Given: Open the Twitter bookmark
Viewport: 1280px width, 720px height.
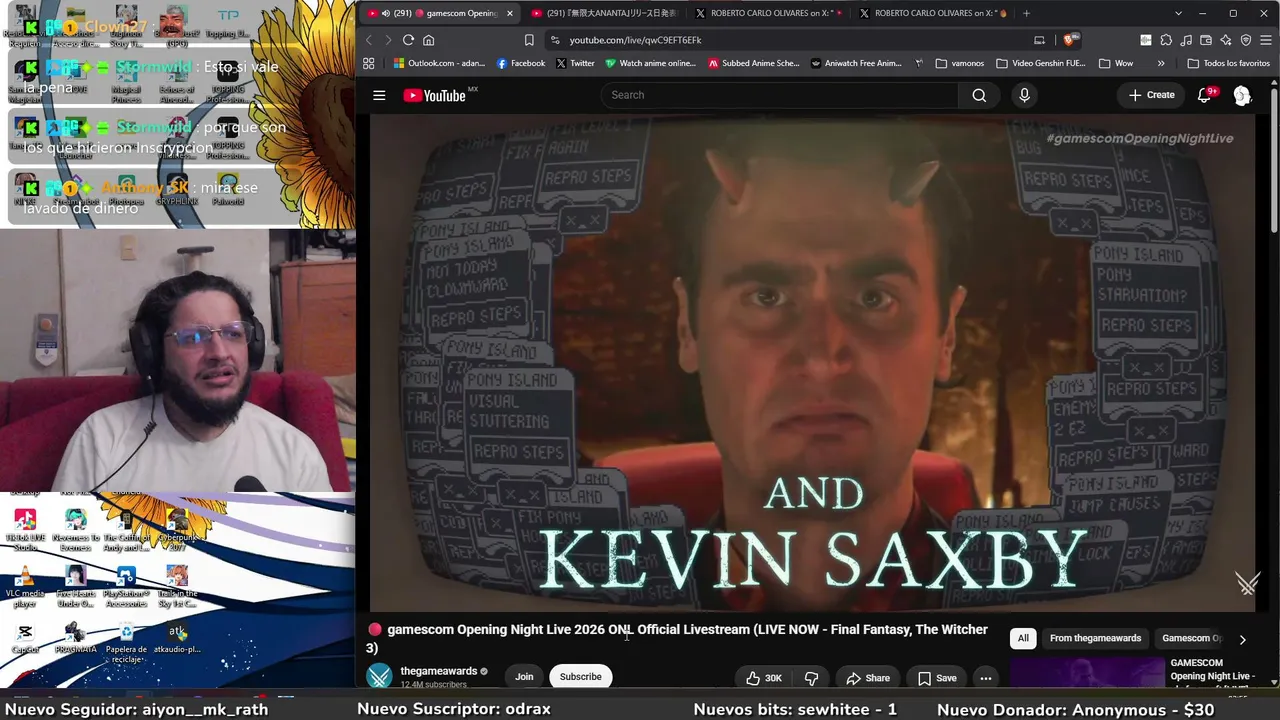Looking at the screenshot, I should [x=575, y=63].
